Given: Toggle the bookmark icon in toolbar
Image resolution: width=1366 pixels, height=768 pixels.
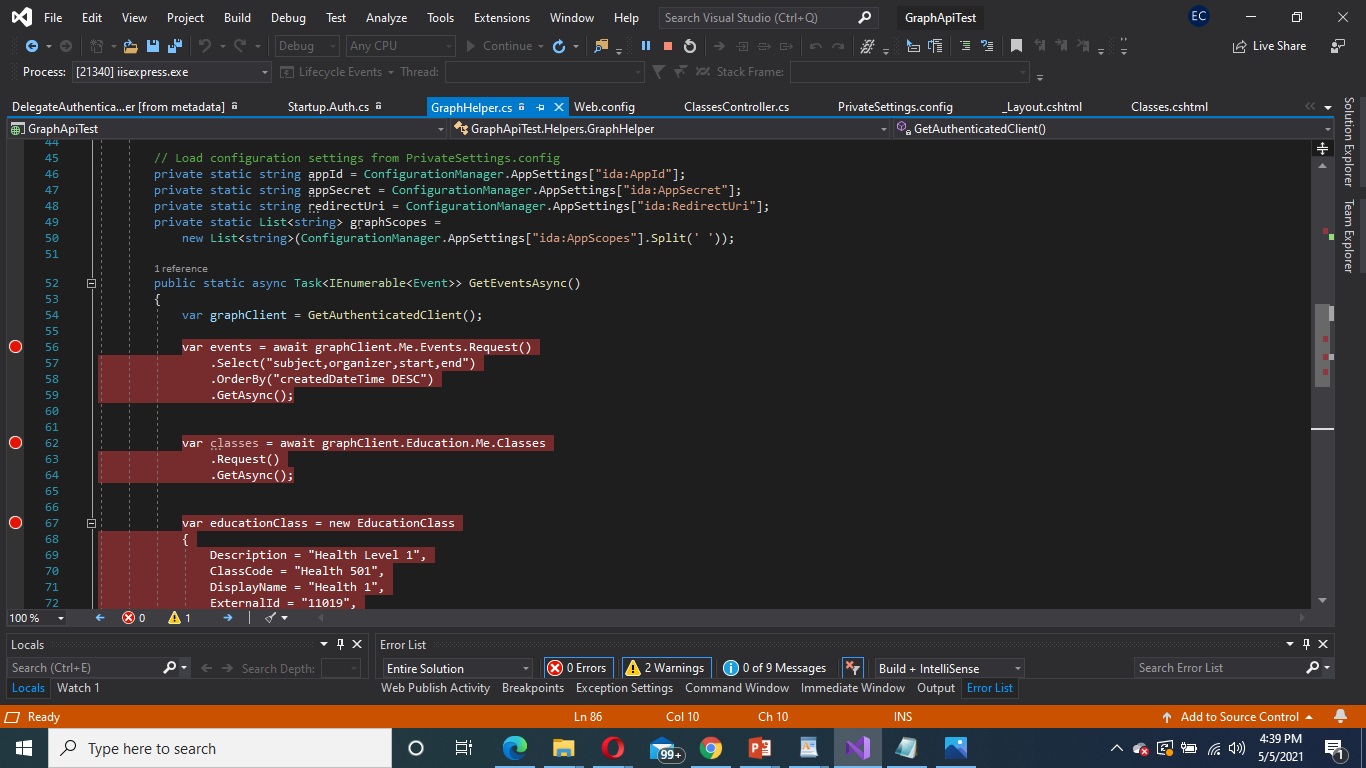Looking at the screenshot, I should (1016, 46).
